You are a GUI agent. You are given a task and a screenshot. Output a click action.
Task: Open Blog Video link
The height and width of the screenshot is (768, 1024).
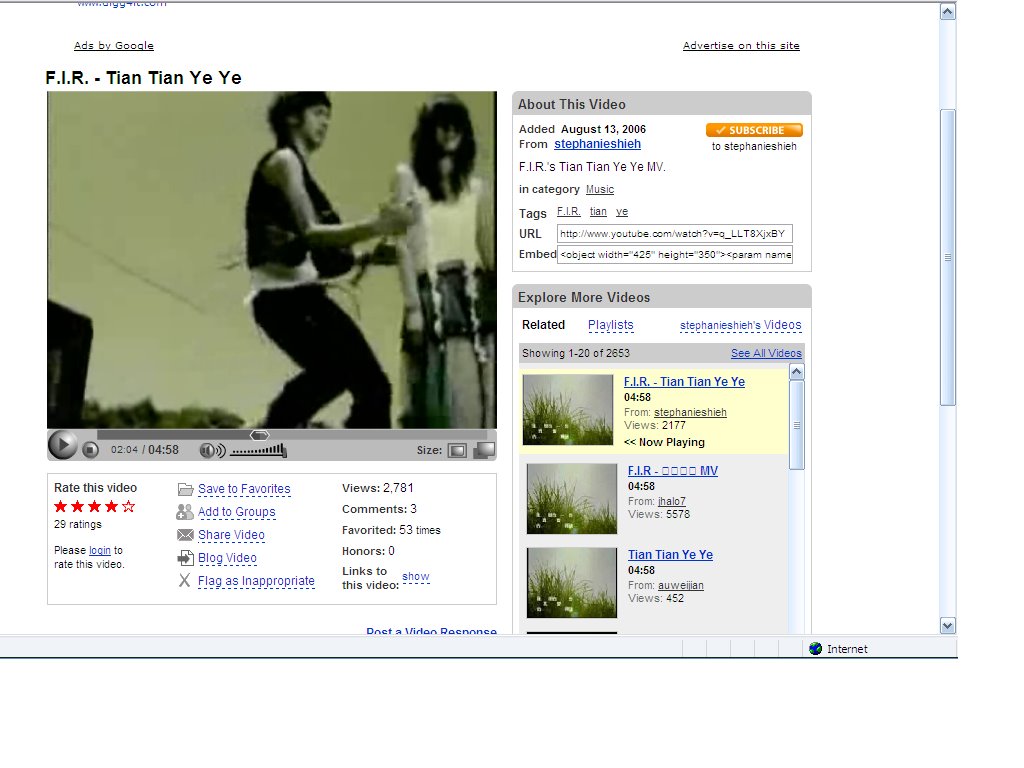click(x=227, y=558)
